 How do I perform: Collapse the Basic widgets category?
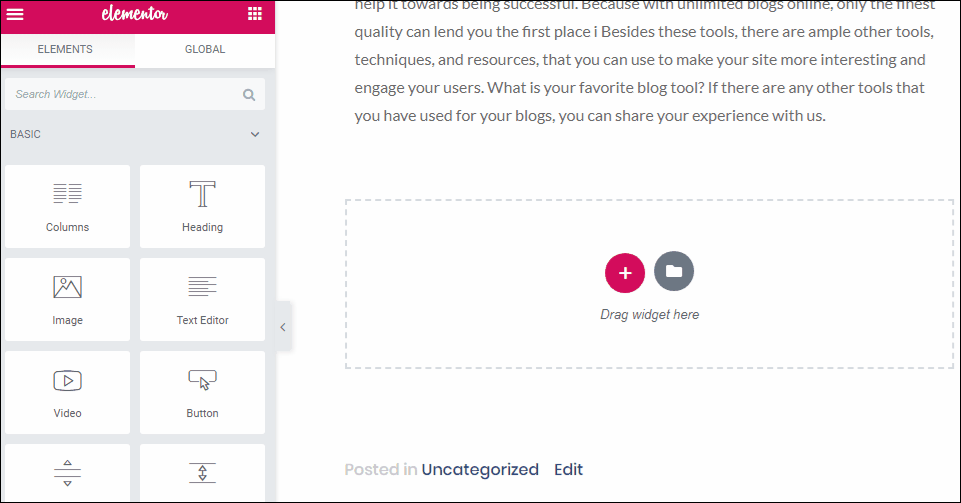pyautogui.click(x=255, y=134)
